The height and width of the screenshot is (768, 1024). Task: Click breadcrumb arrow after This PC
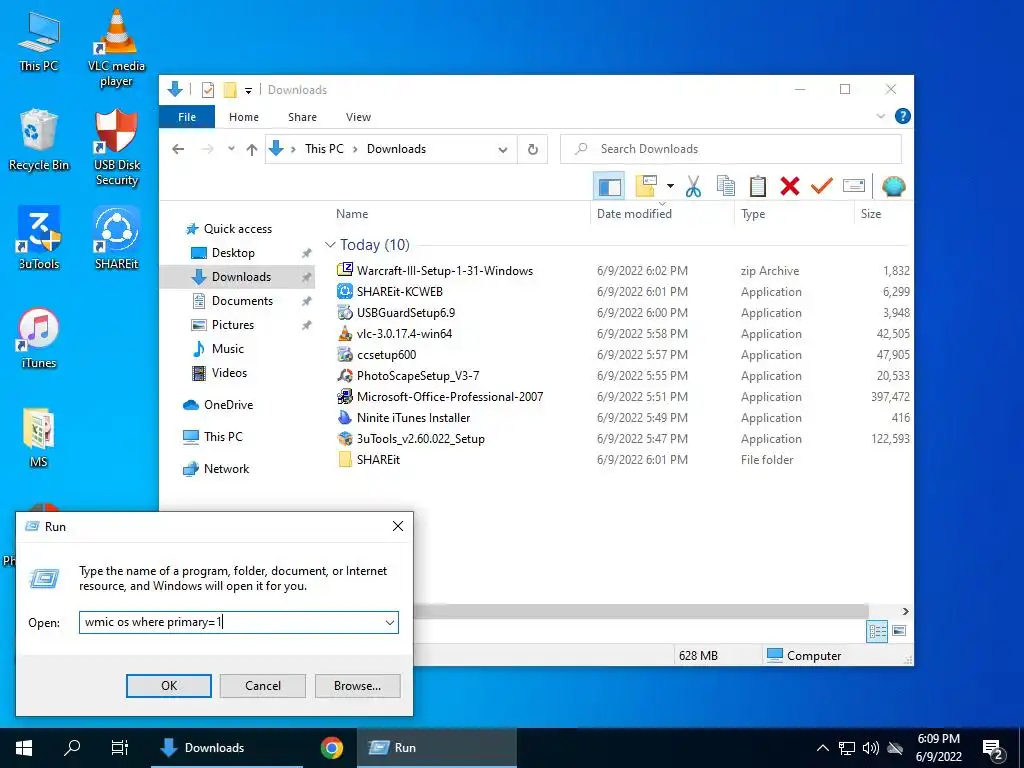click(x=355, y=150)
